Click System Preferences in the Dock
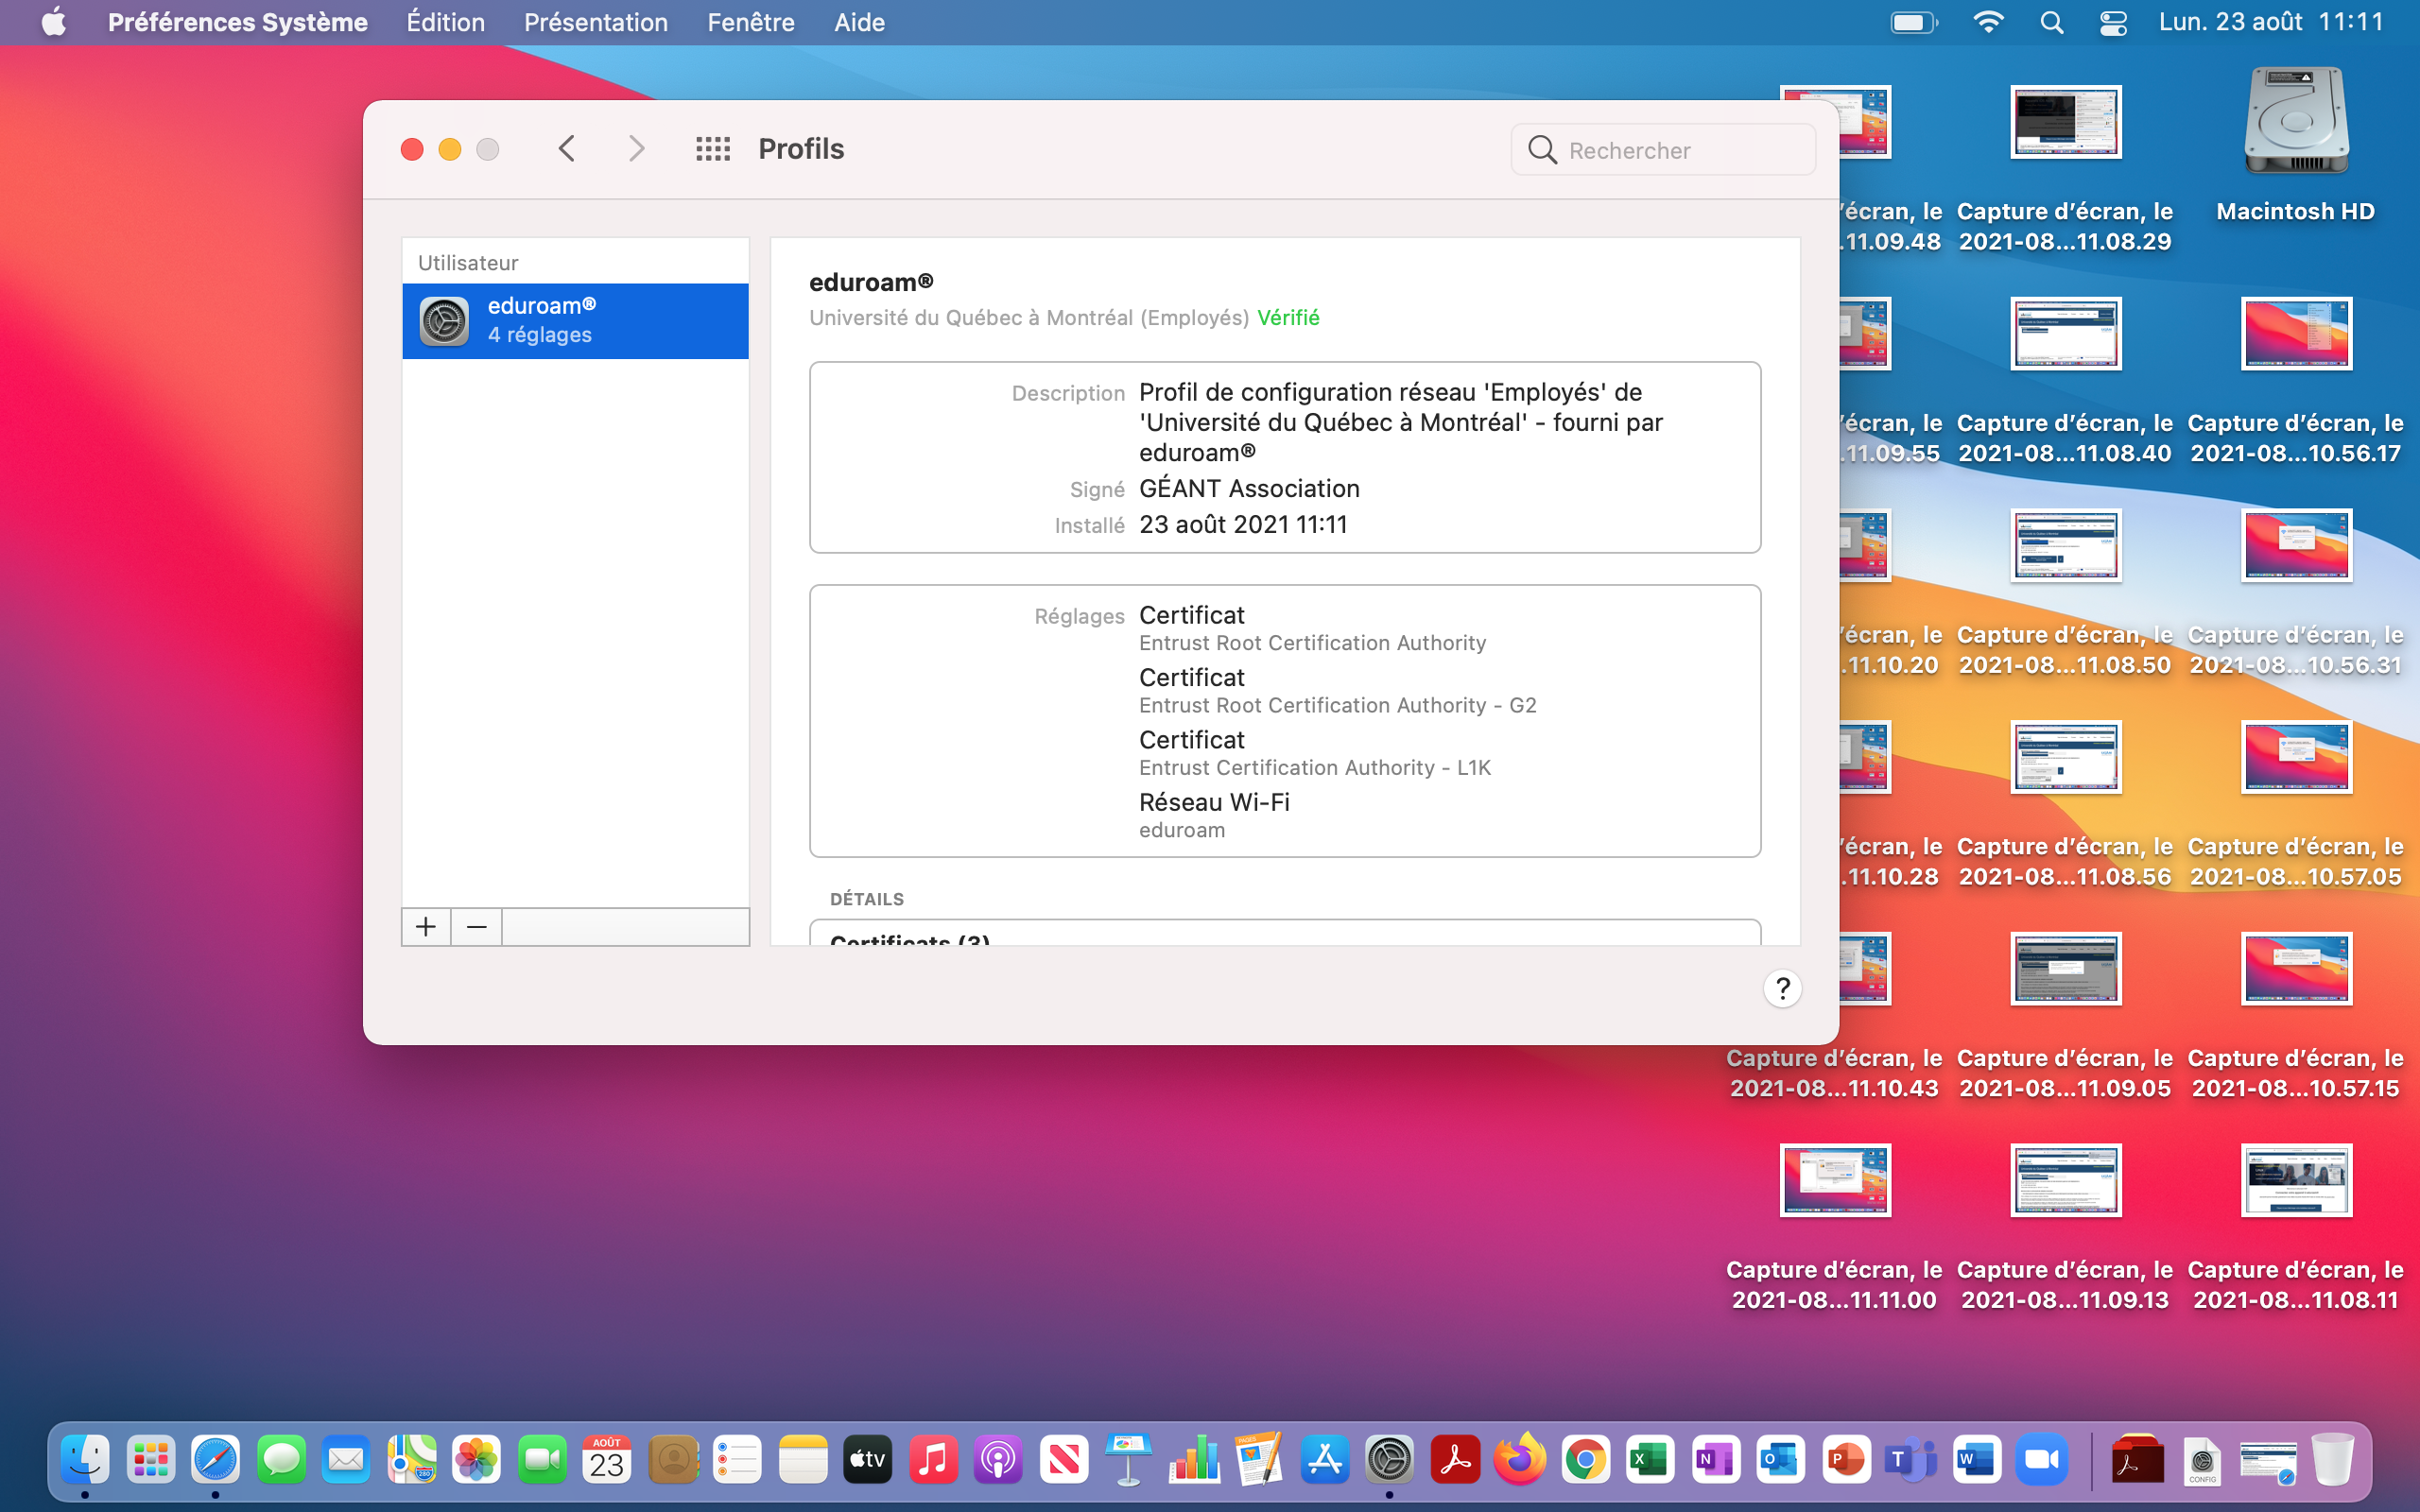This screenshot has height=1512, width=2420. click(1390, 1460)
